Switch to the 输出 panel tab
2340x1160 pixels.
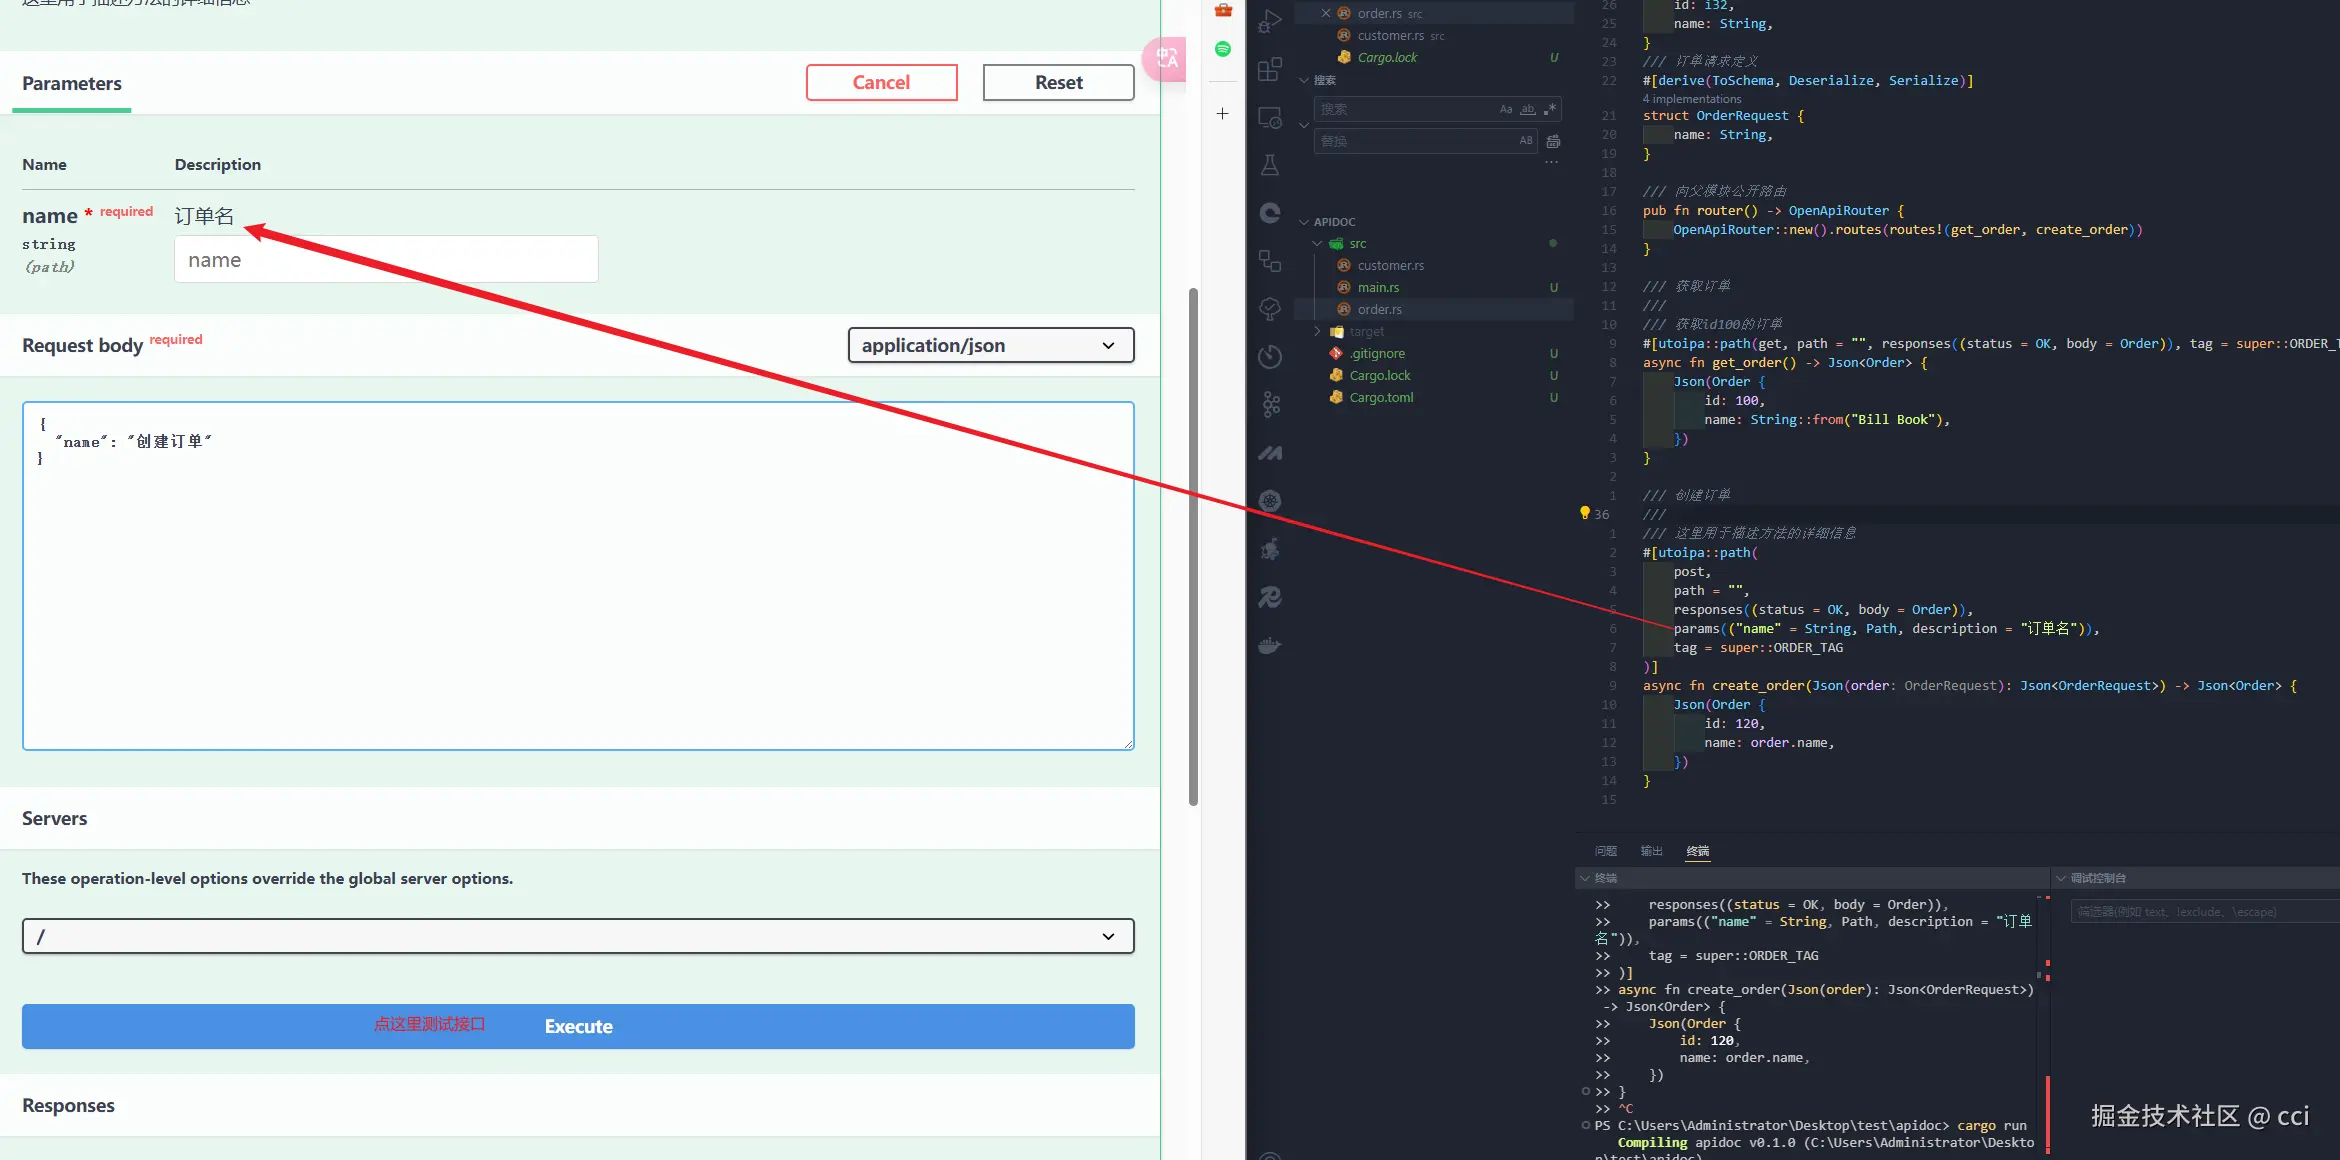click(x=1651, y=851)
